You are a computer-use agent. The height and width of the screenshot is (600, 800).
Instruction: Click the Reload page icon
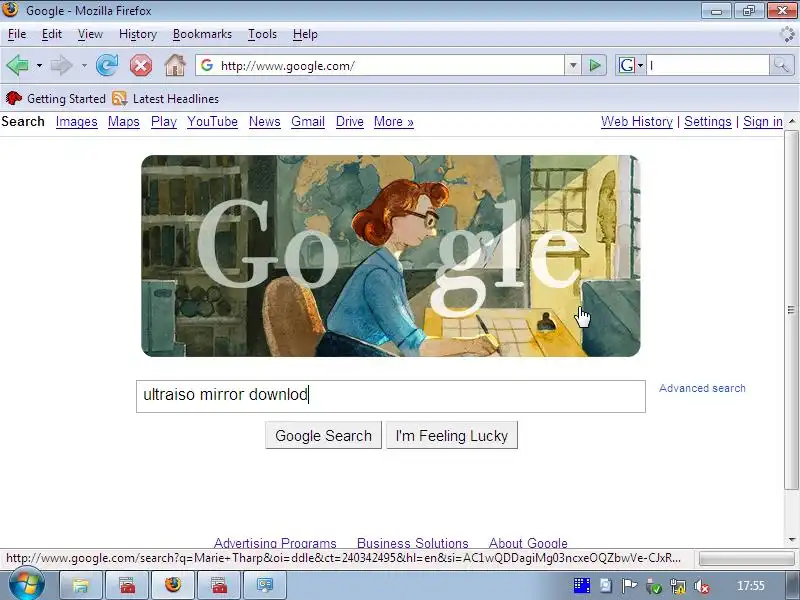pyautogui.click(x=107, y=65)
